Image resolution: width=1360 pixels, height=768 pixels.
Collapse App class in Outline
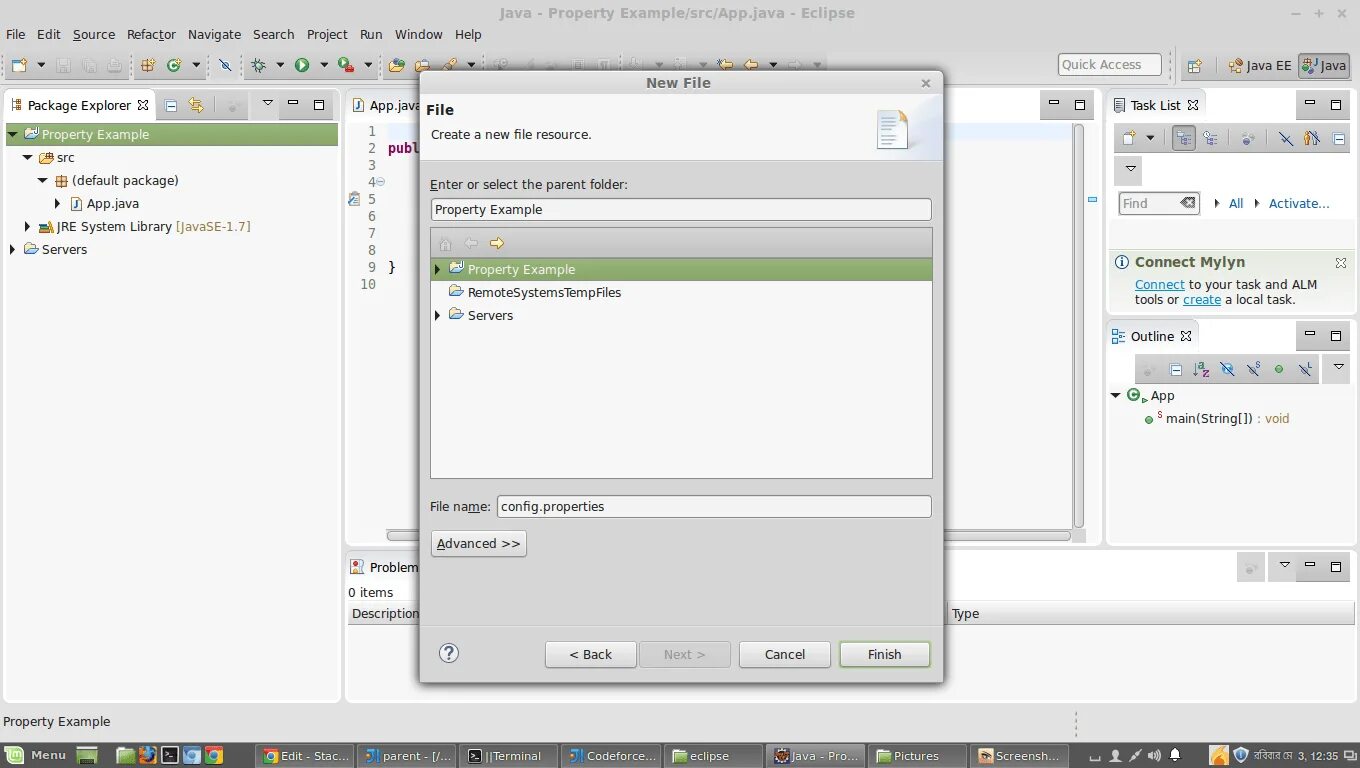(x=1116, y=396)
